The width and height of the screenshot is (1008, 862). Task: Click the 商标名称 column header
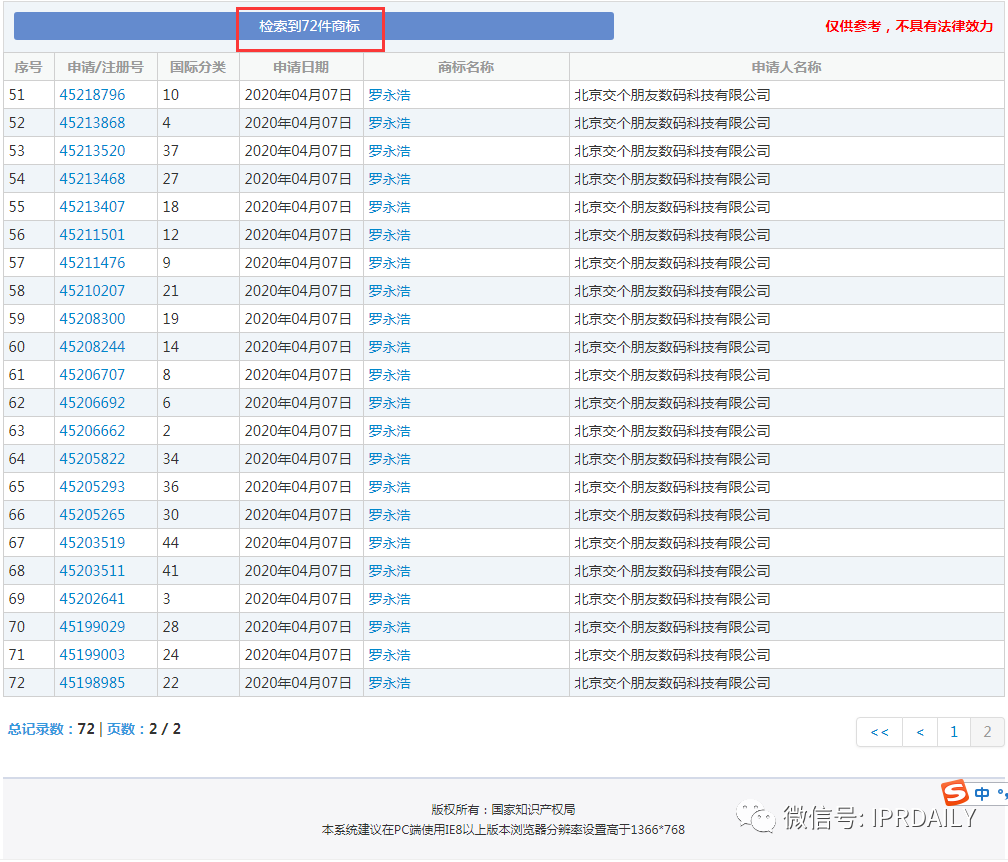pyautogui.click(x=466, y=67)
